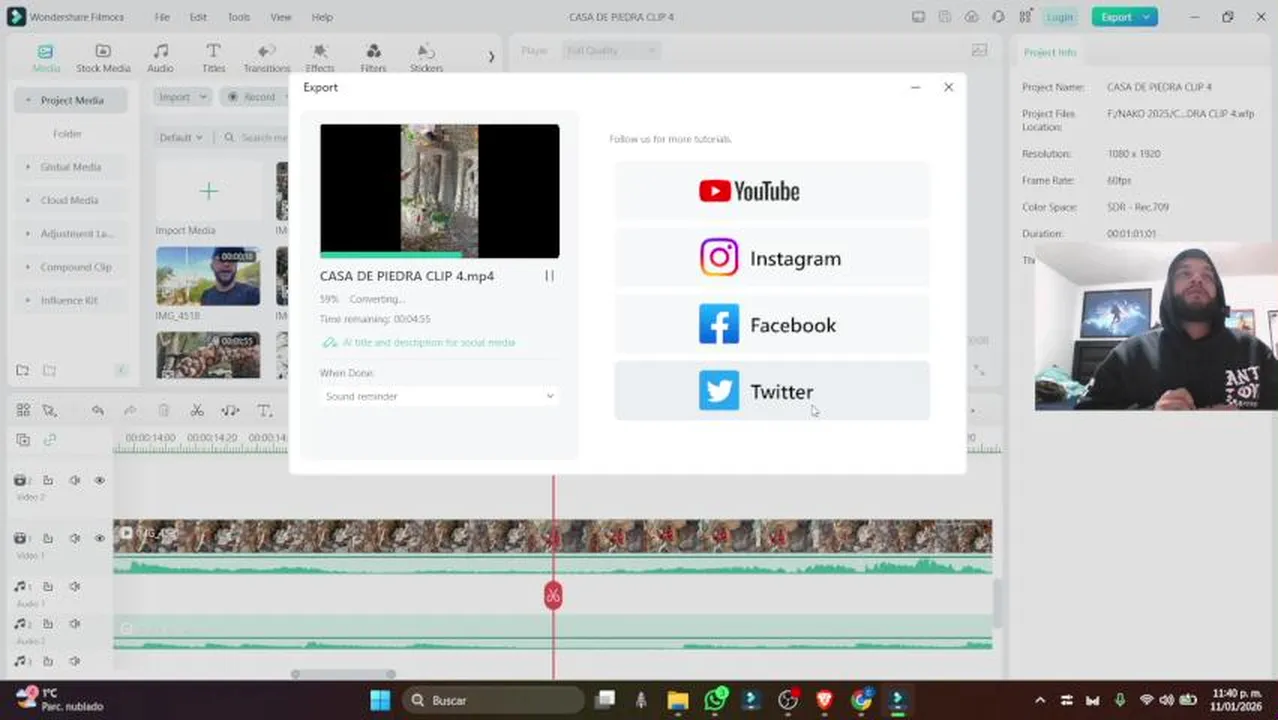Click the add track icon above track headers
1278x720 pixels.
coord(23,440)
